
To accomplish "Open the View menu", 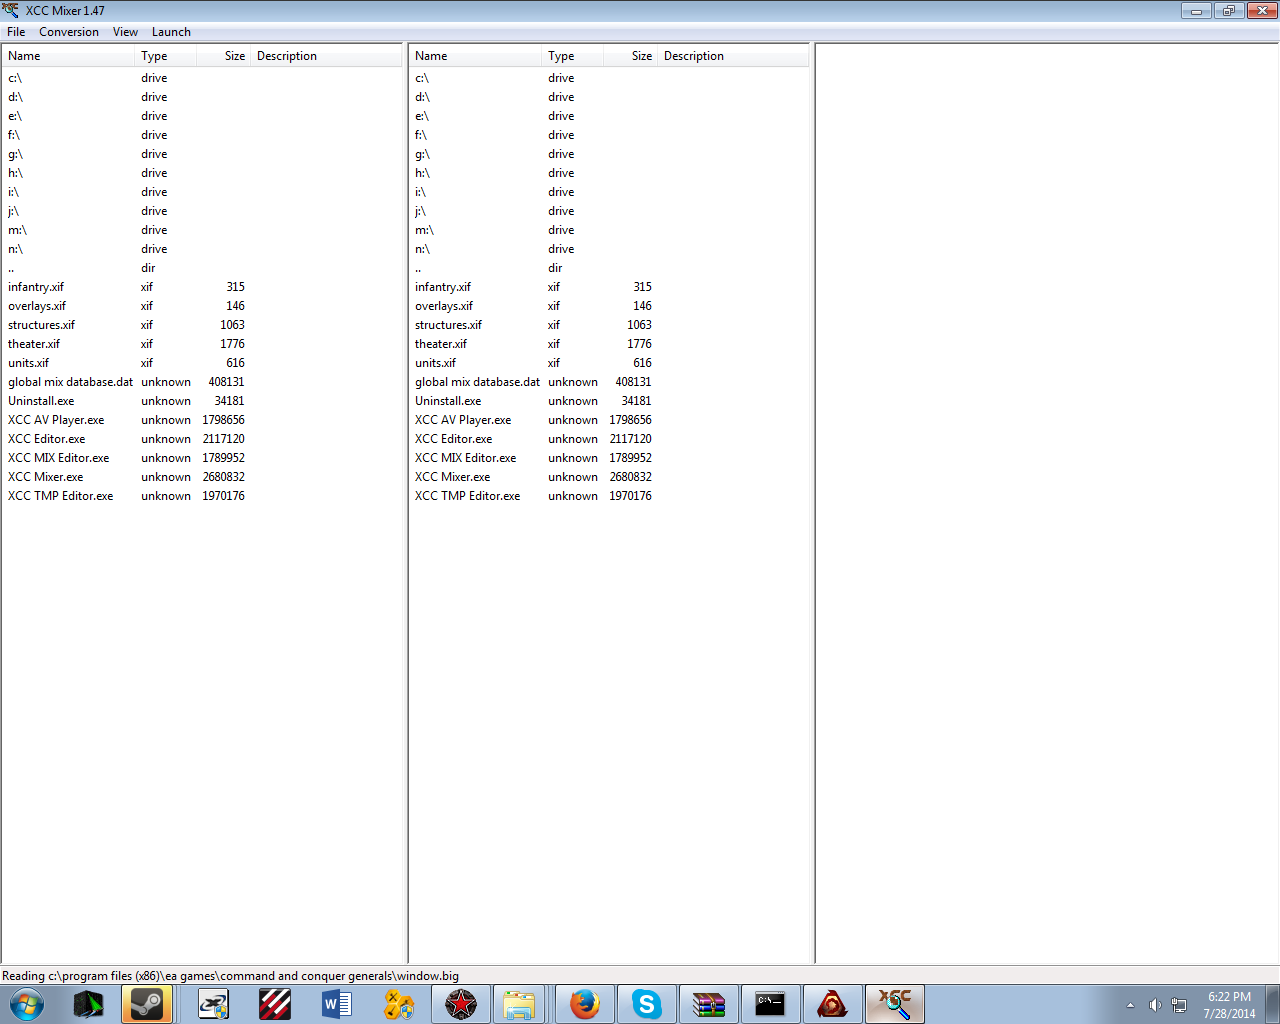I will tap(125, 32).
